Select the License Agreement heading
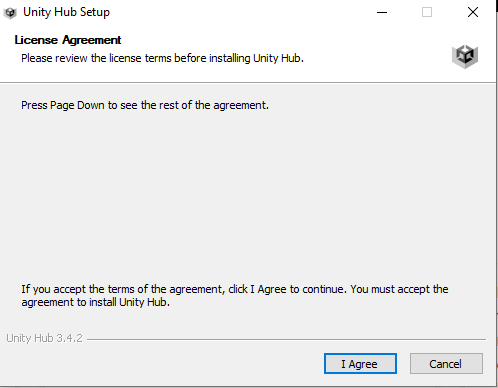Screen dimensions: 498x388 [68, 40]
